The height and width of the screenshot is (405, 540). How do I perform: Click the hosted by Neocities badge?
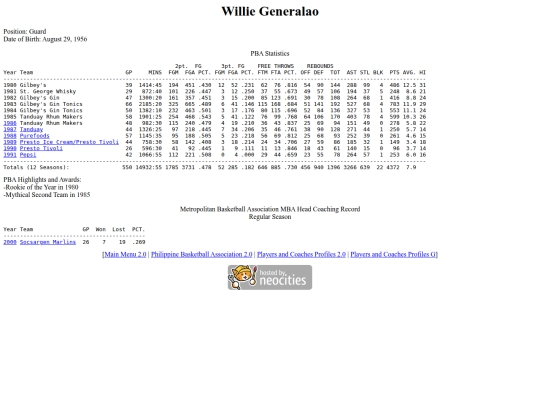tap(270, 278)
